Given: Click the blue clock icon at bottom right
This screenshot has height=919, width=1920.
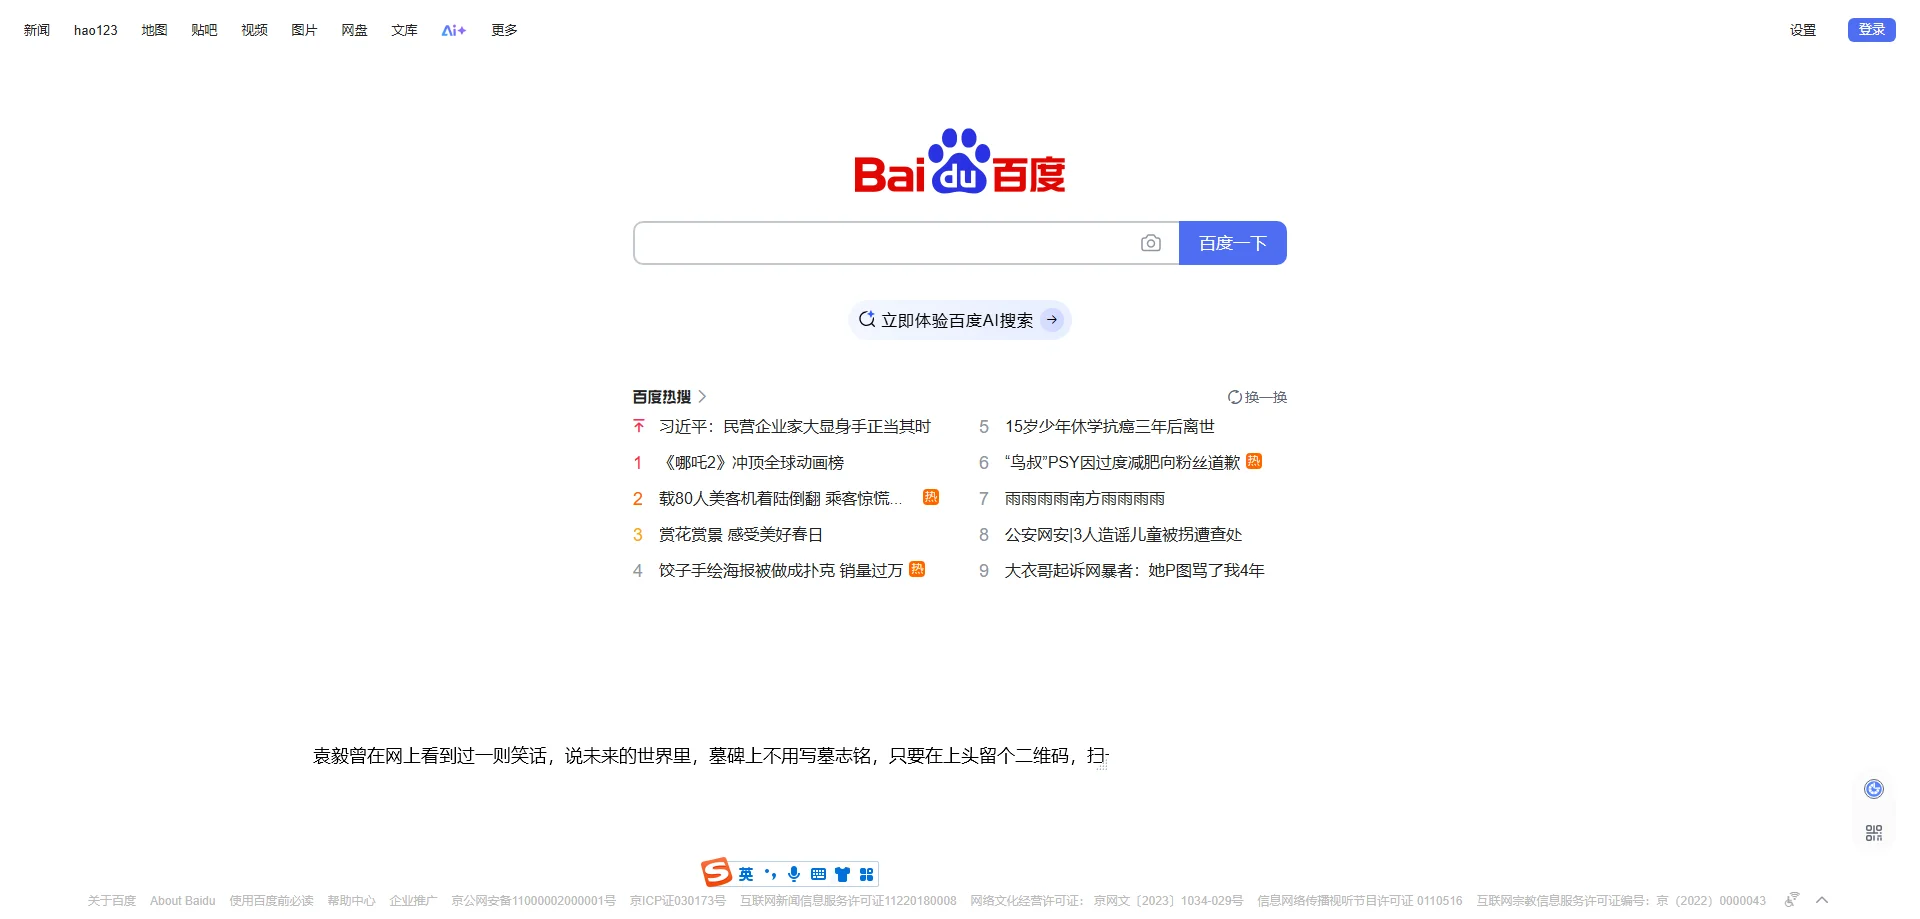Looking at the screenshot, I should 1874,788.
